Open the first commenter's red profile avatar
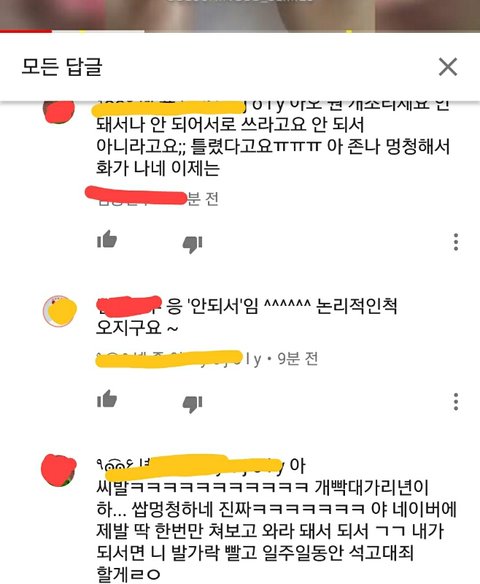This screenshot has width=480, height=584. click(x=59, y=111)
